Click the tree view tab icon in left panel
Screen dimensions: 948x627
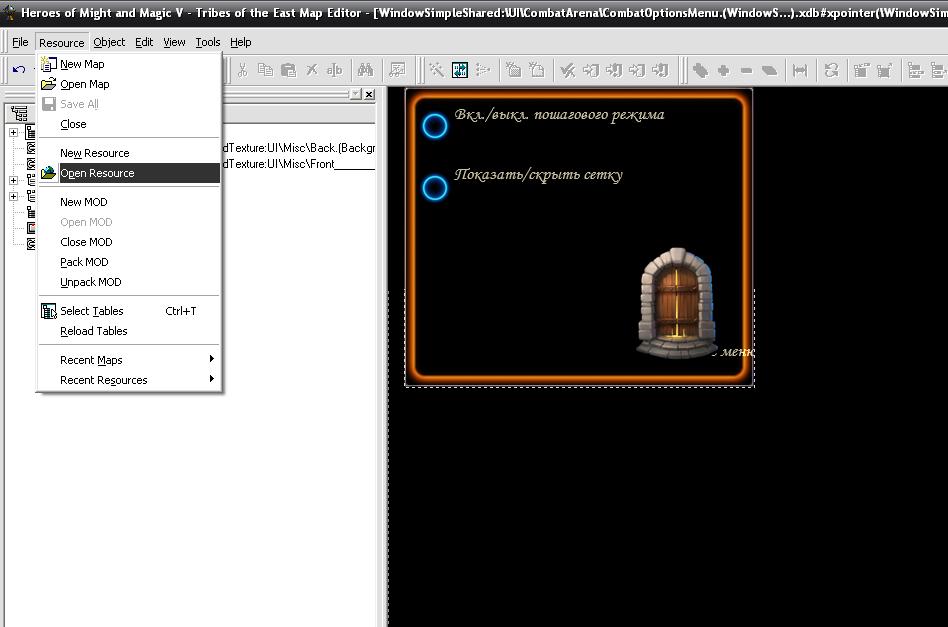19,113
